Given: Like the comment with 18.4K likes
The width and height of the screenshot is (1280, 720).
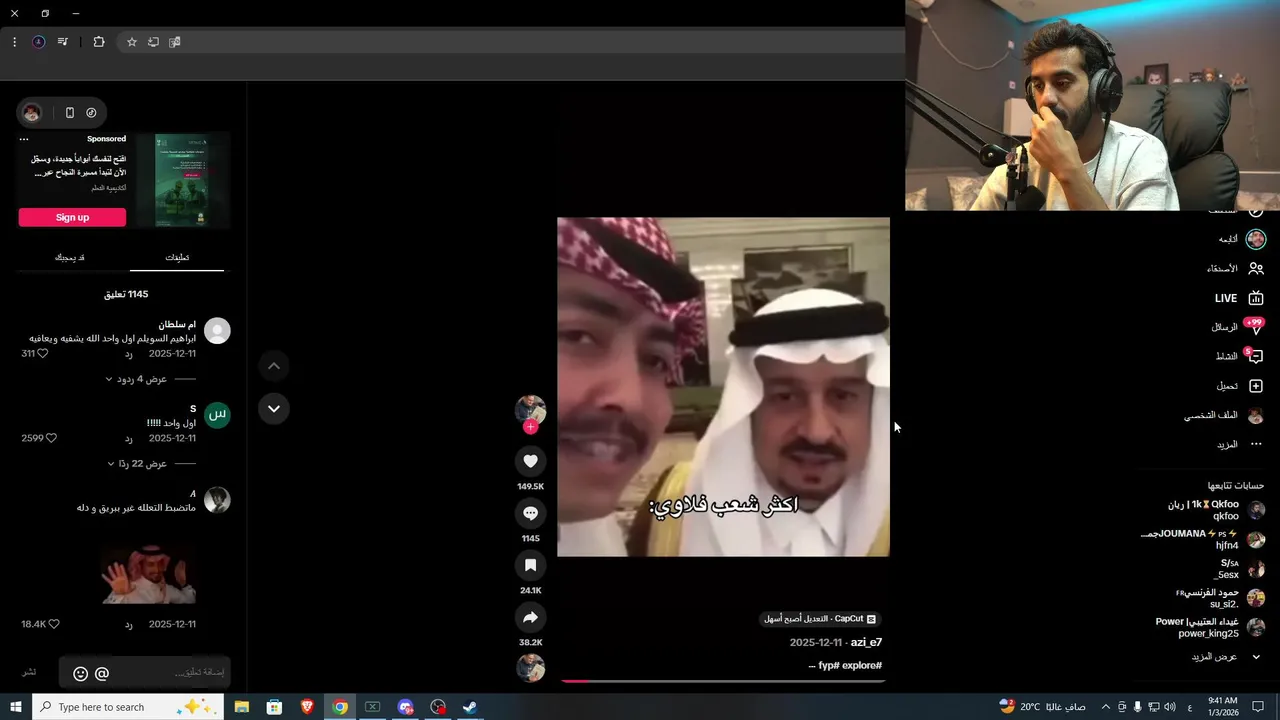Looking at the screenshot, I should [54, 624].
